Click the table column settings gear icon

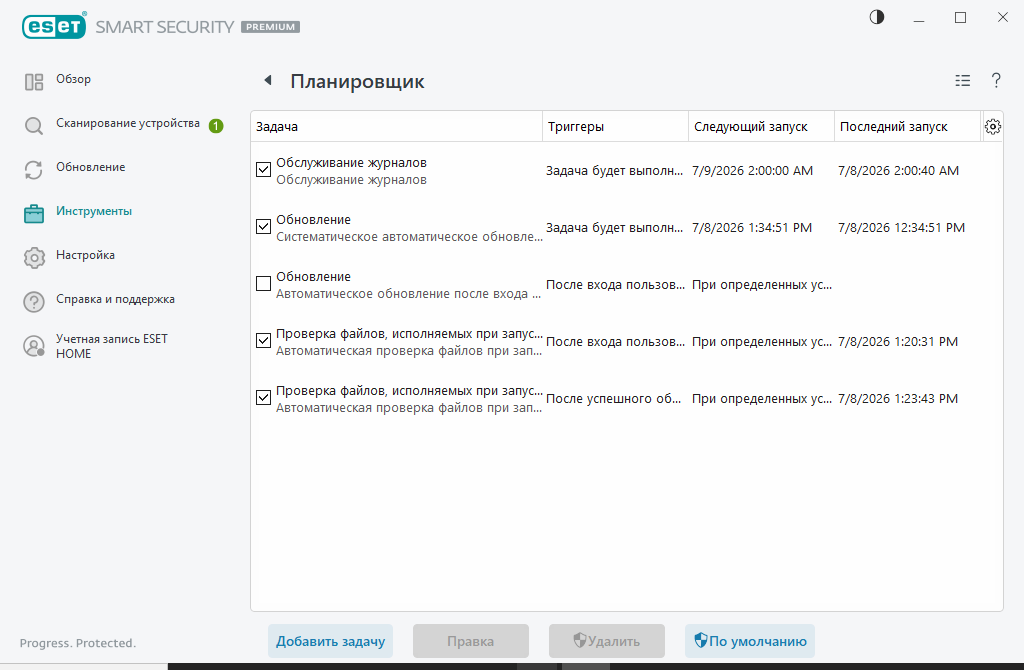coord(993,127)
